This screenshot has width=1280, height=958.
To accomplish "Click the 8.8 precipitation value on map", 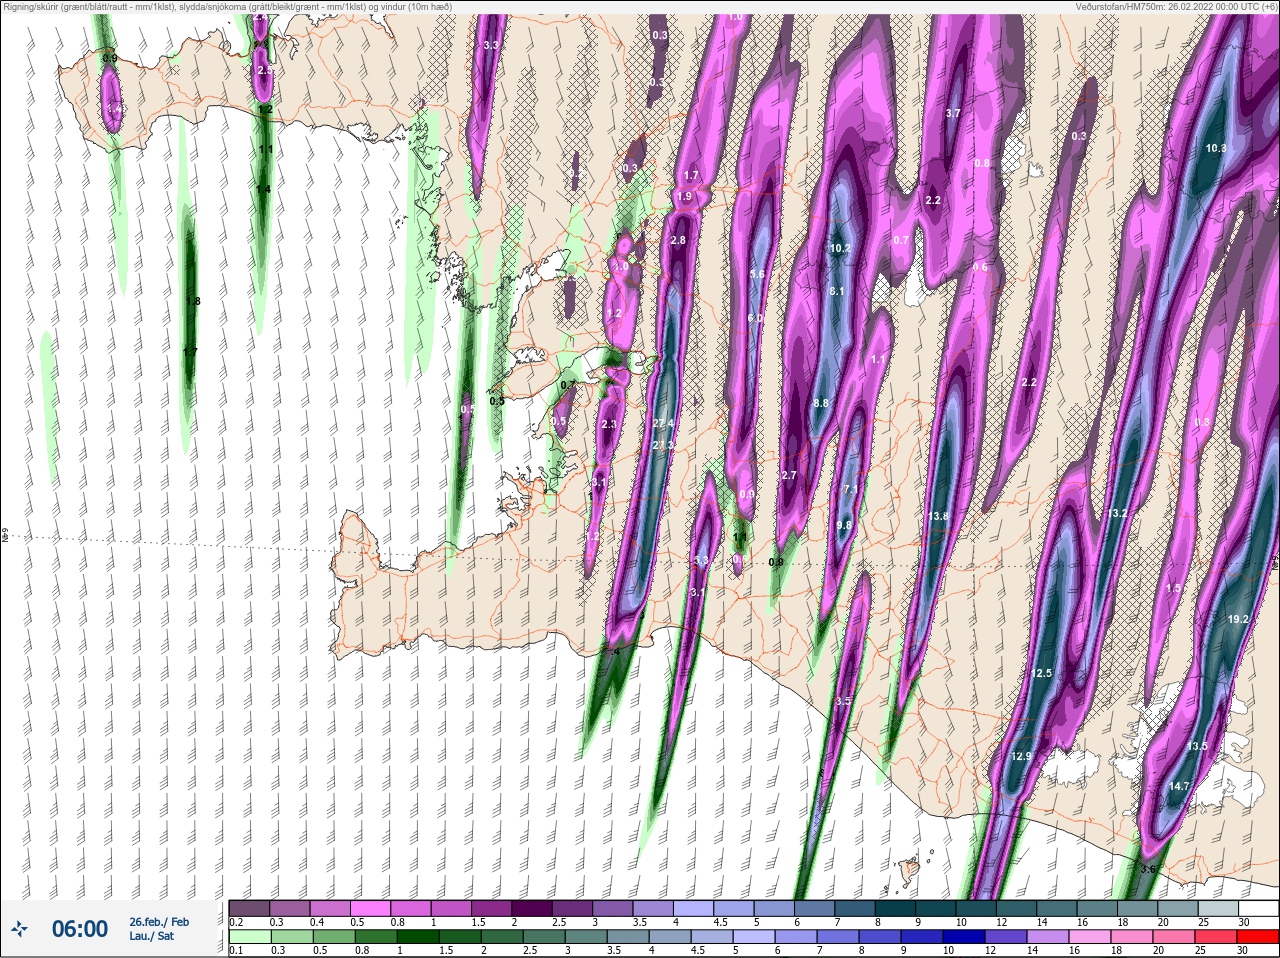I will (821, 404).
